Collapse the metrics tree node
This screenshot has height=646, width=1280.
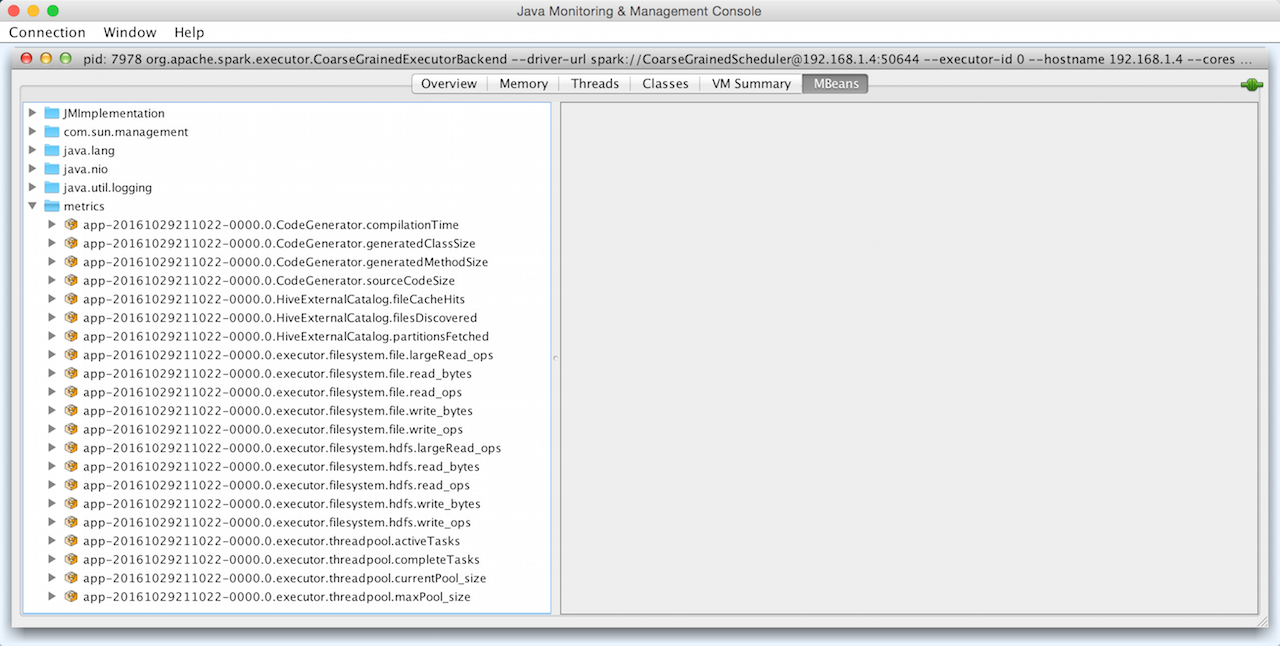33,206
